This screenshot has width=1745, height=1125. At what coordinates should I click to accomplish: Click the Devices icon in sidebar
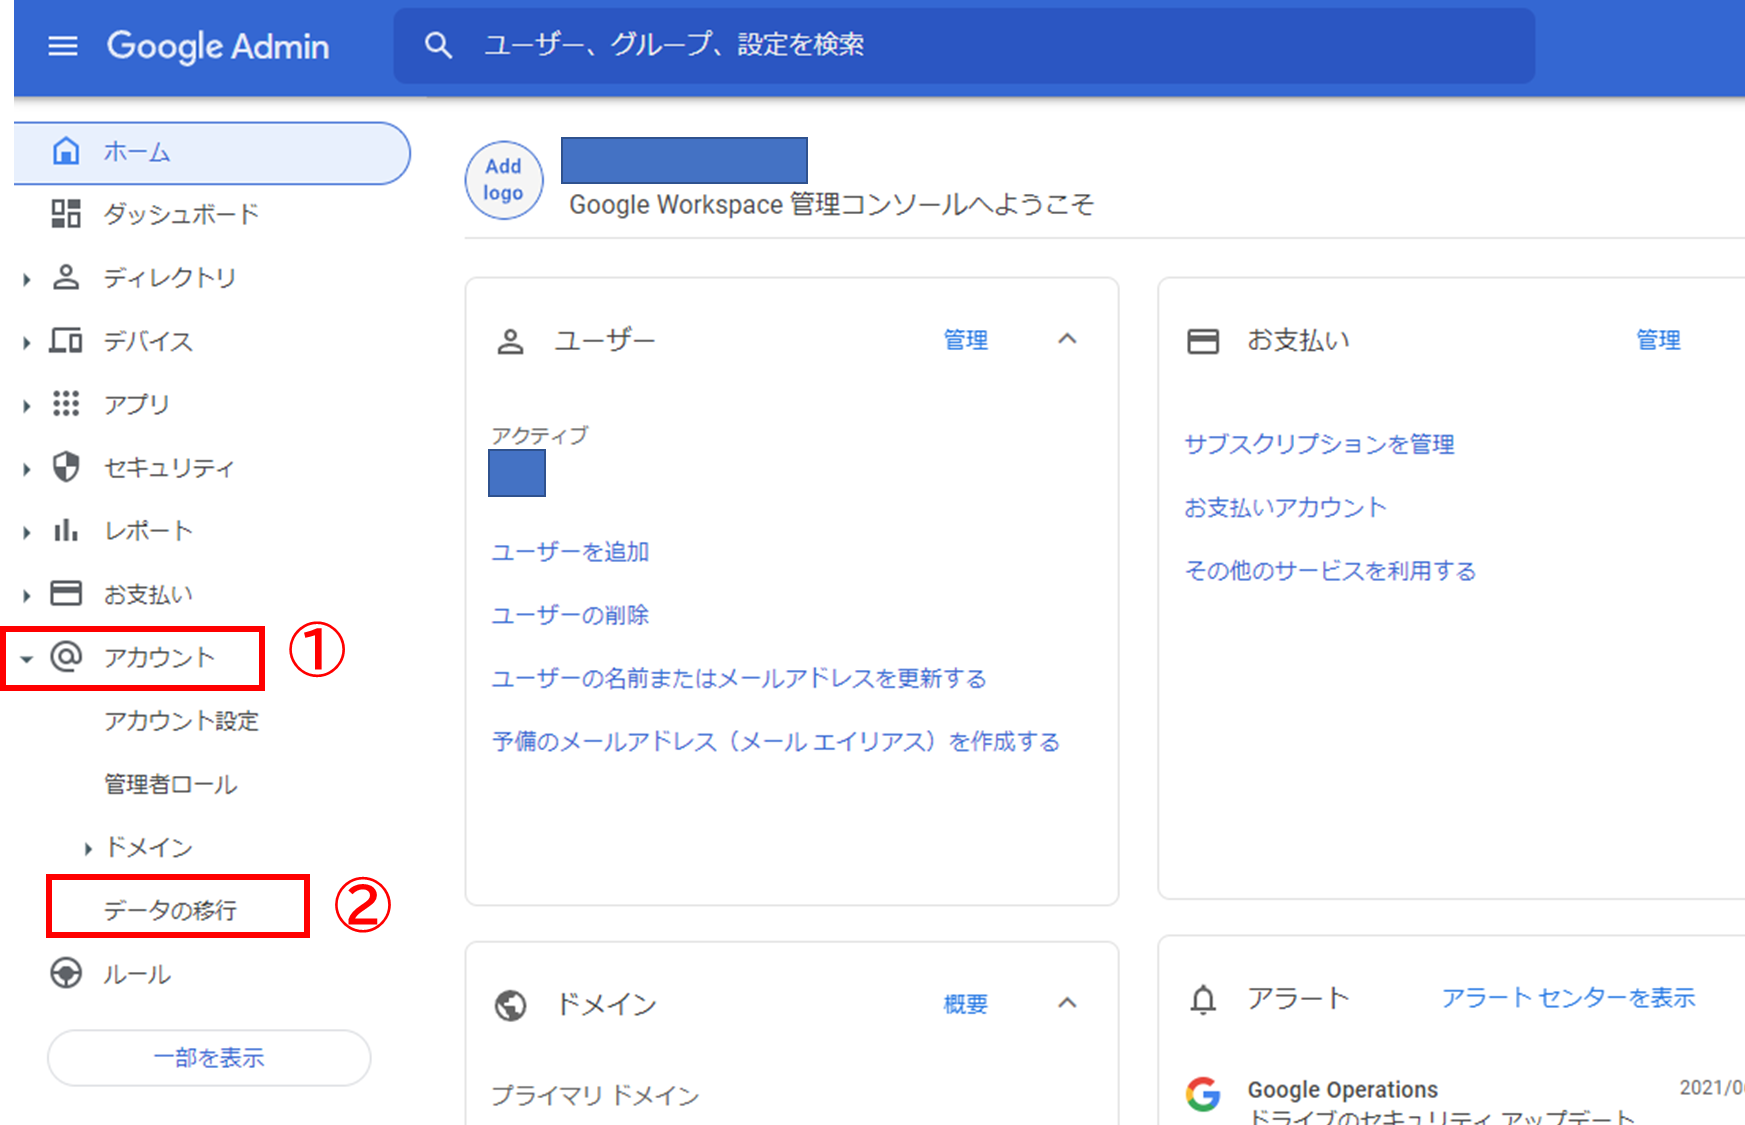pos(66,340)
